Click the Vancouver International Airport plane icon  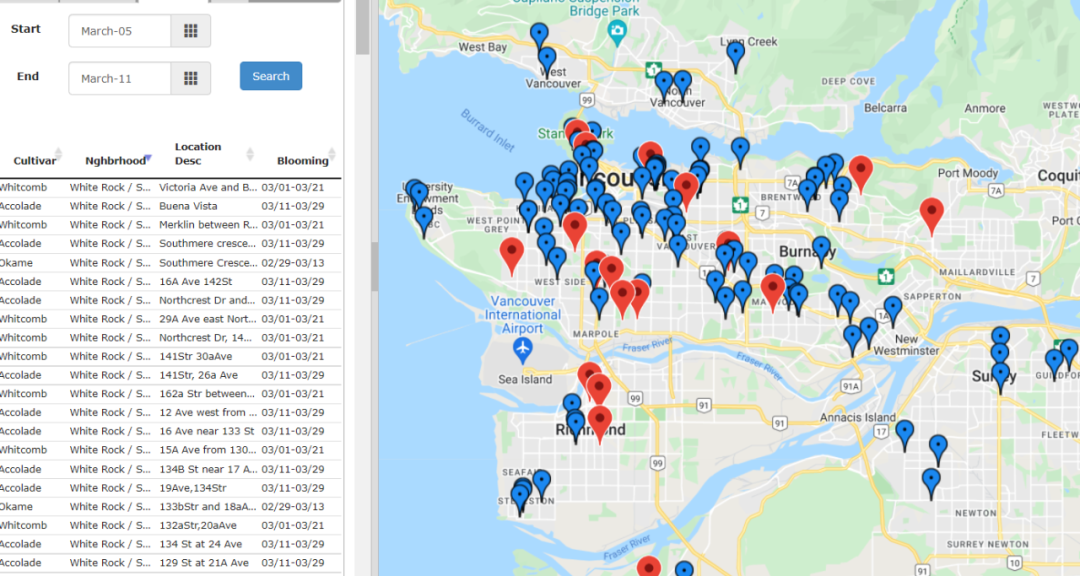[523, 349]
